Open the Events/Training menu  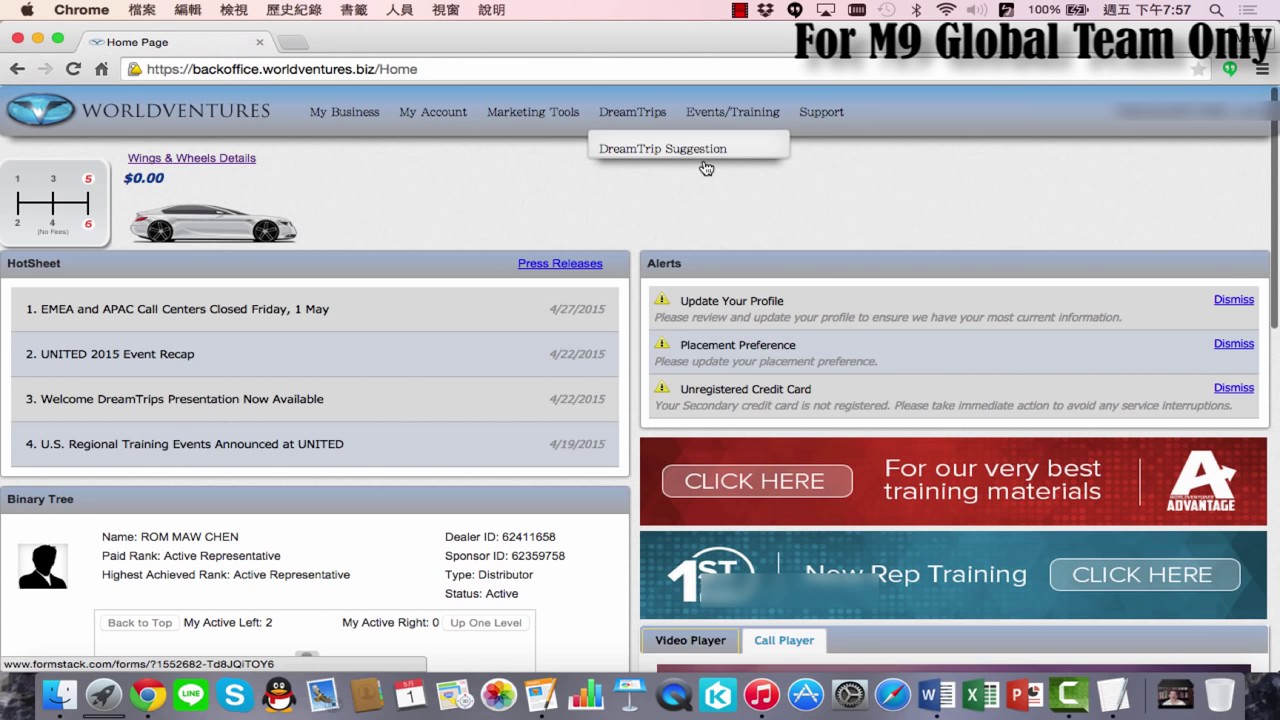[733, 112]
